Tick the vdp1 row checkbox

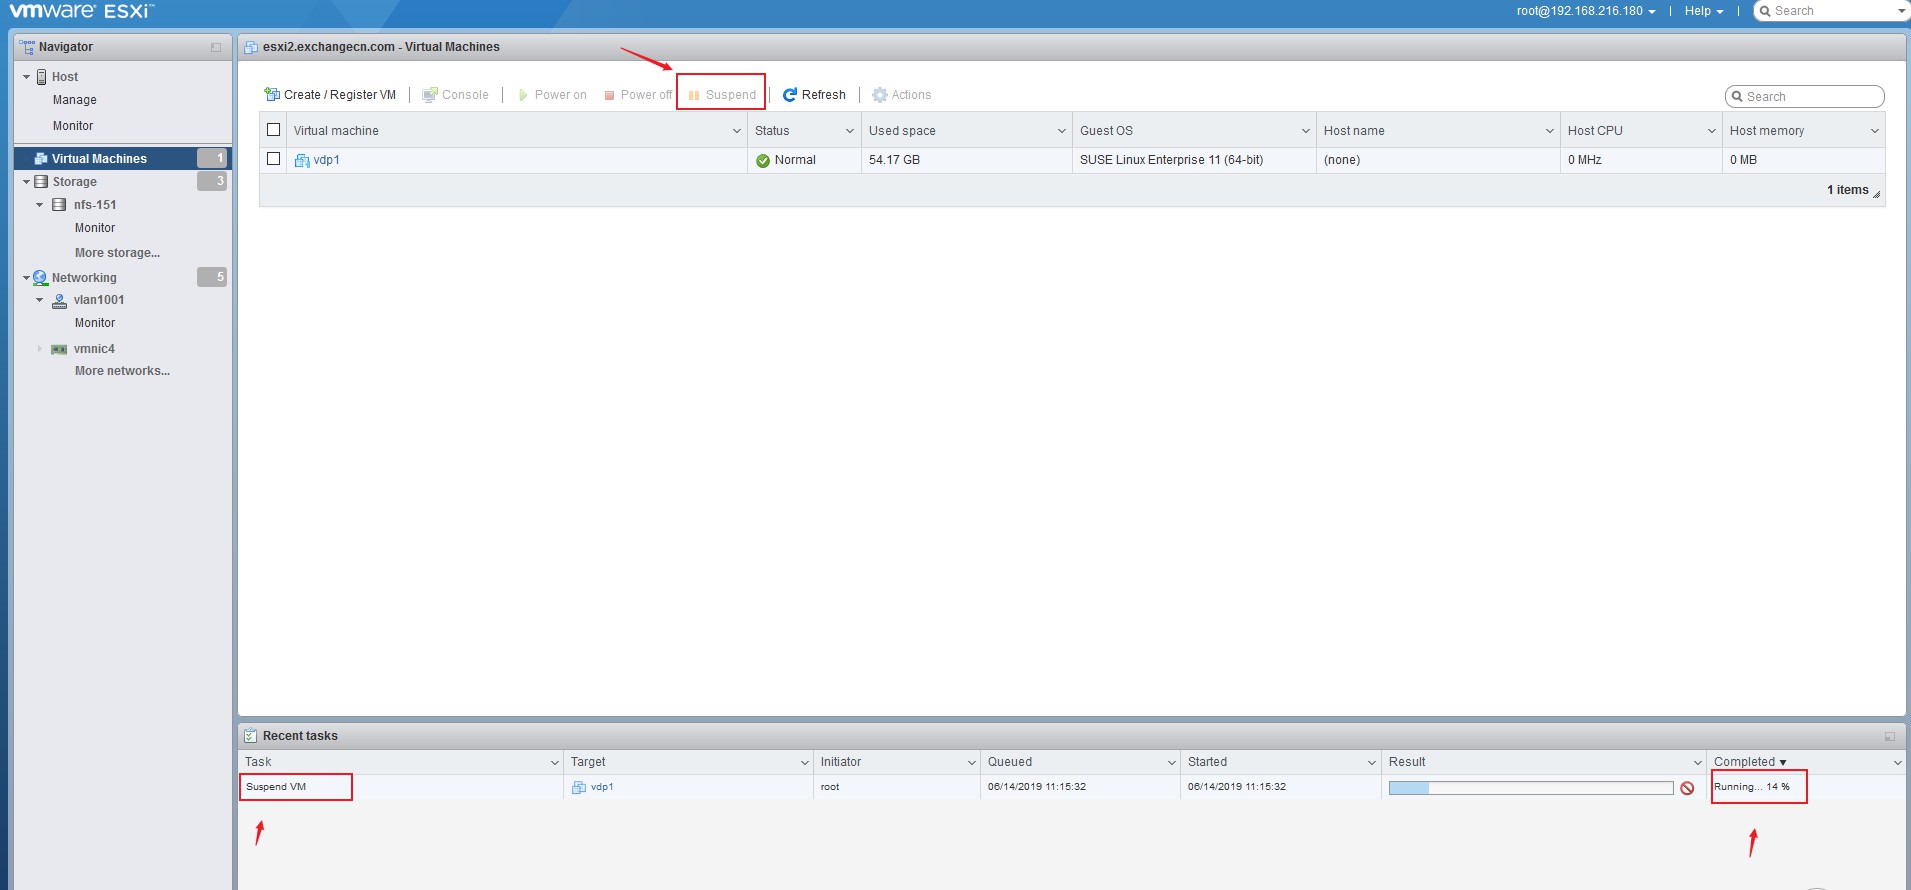click(x=273, y=159)
